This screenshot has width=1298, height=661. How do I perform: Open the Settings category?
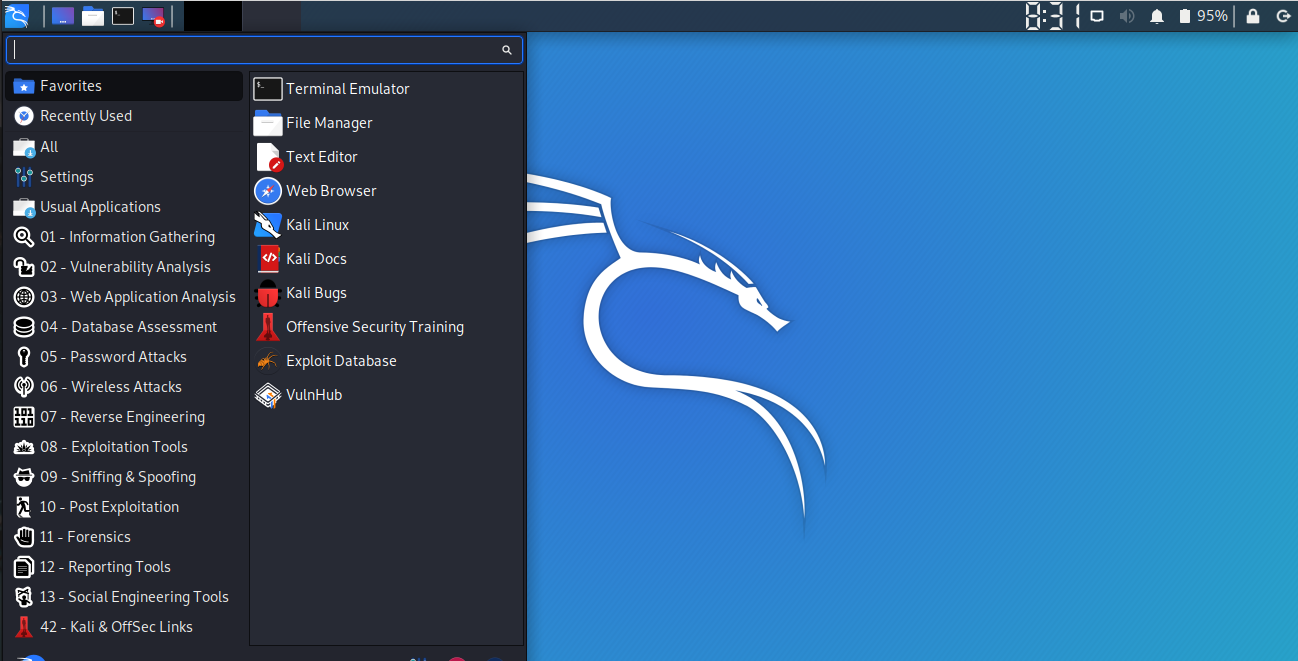coord(125,177)
